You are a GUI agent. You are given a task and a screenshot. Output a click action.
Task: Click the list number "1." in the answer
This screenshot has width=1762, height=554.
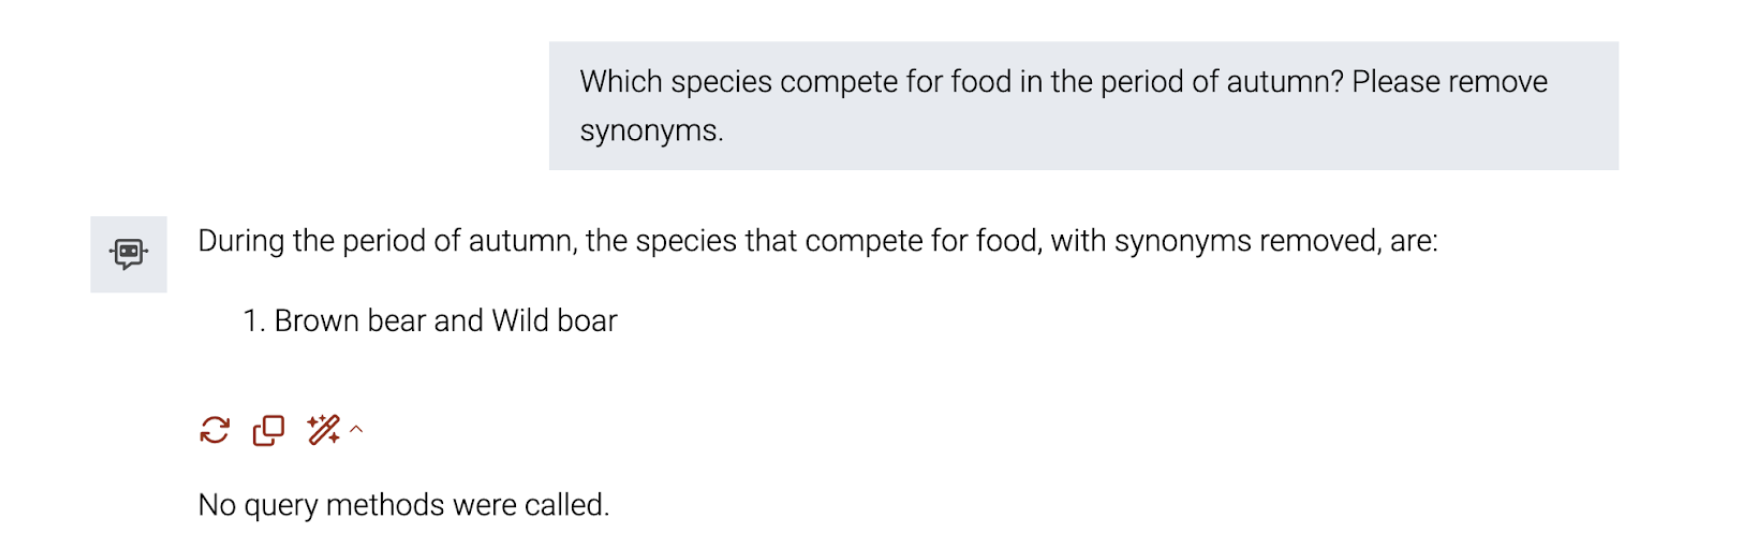tap(254, 321)
